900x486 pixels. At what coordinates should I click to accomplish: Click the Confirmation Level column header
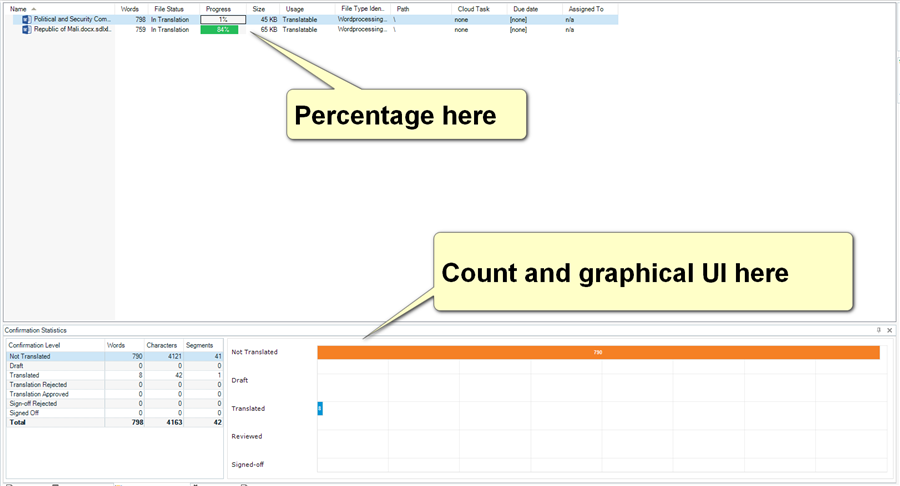(34, 345)
